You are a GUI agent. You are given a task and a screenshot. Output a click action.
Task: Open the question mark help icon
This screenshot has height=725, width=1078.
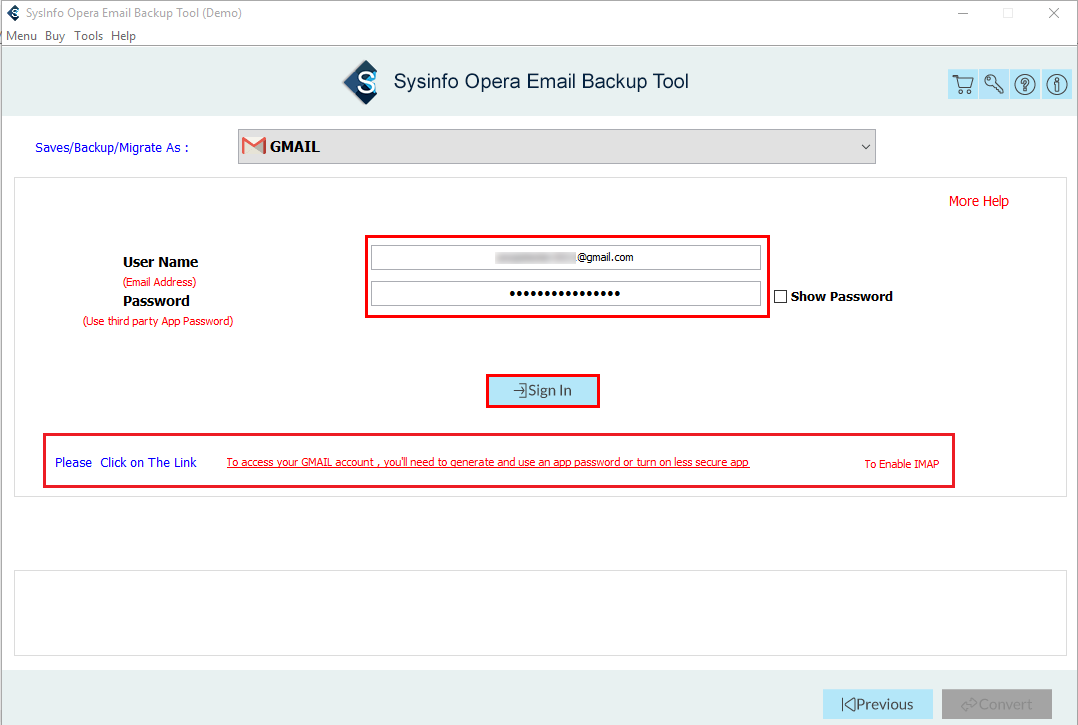1025,84
